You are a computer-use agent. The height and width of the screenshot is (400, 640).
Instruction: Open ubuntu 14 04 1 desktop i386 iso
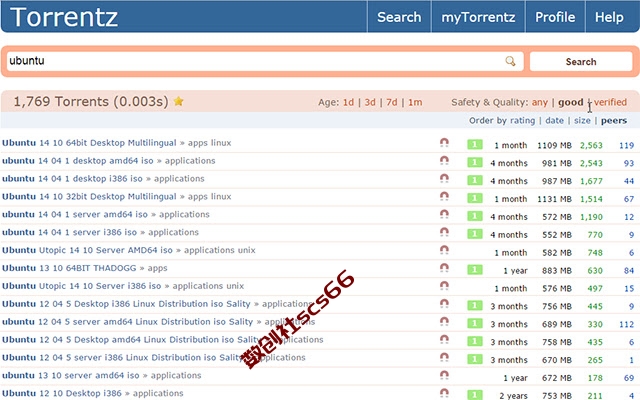(72, 179)
